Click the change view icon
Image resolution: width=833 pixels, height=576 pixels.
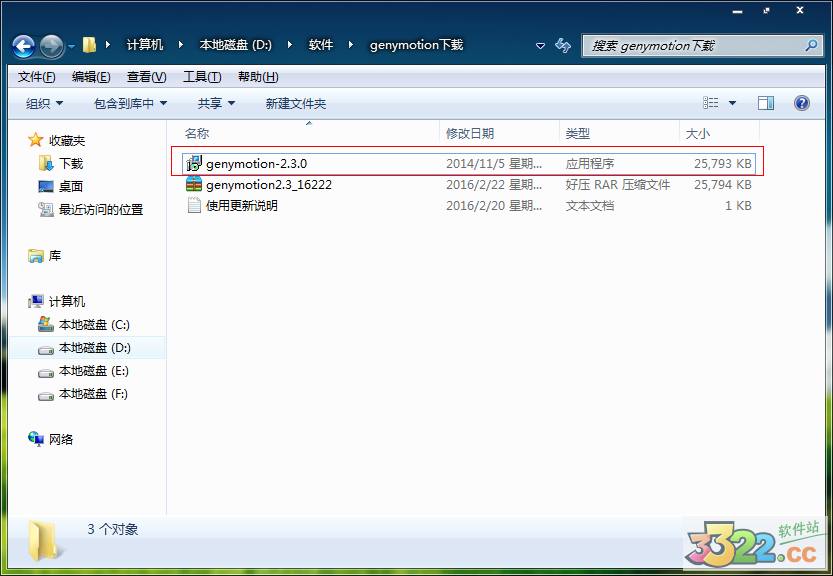tap(711, 103)
